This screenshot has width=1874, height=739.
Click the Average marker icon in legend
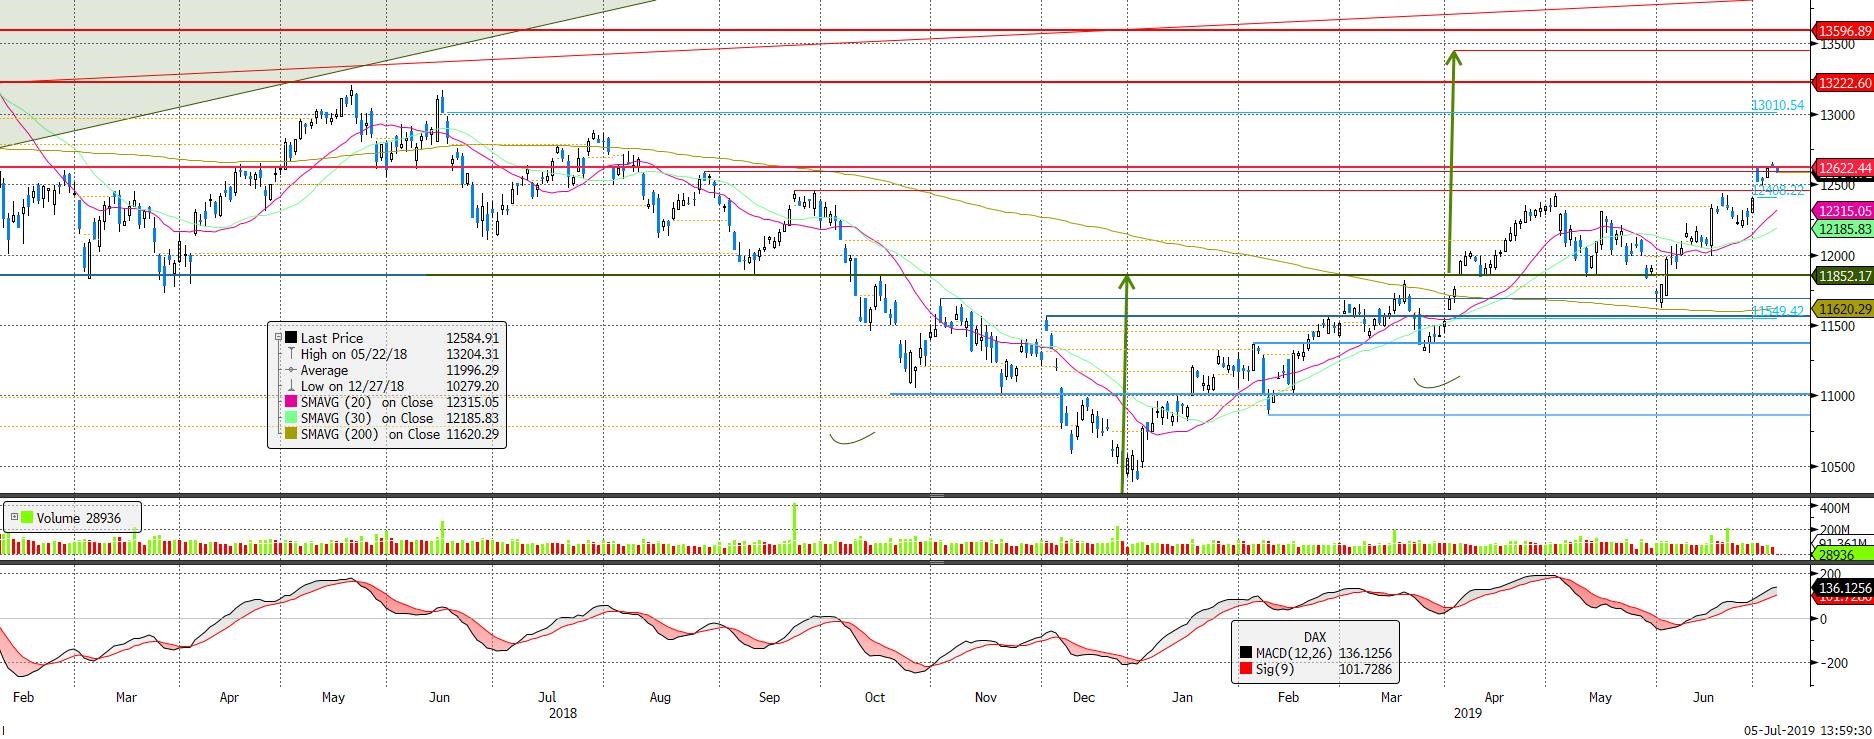tap(291, 370)
